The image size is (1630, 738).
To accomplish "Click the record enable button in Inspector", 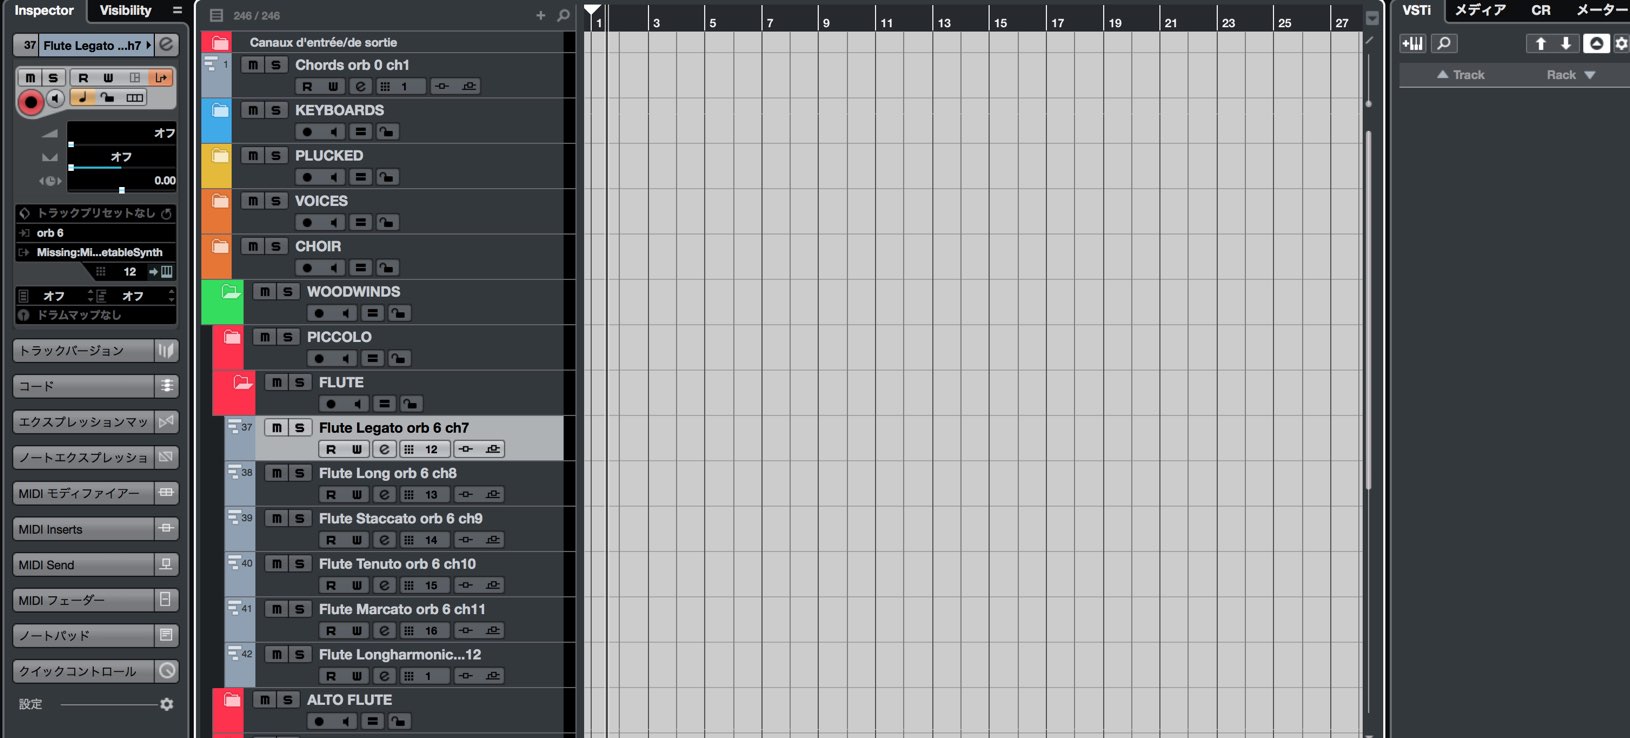I will (x=31, y=101).
